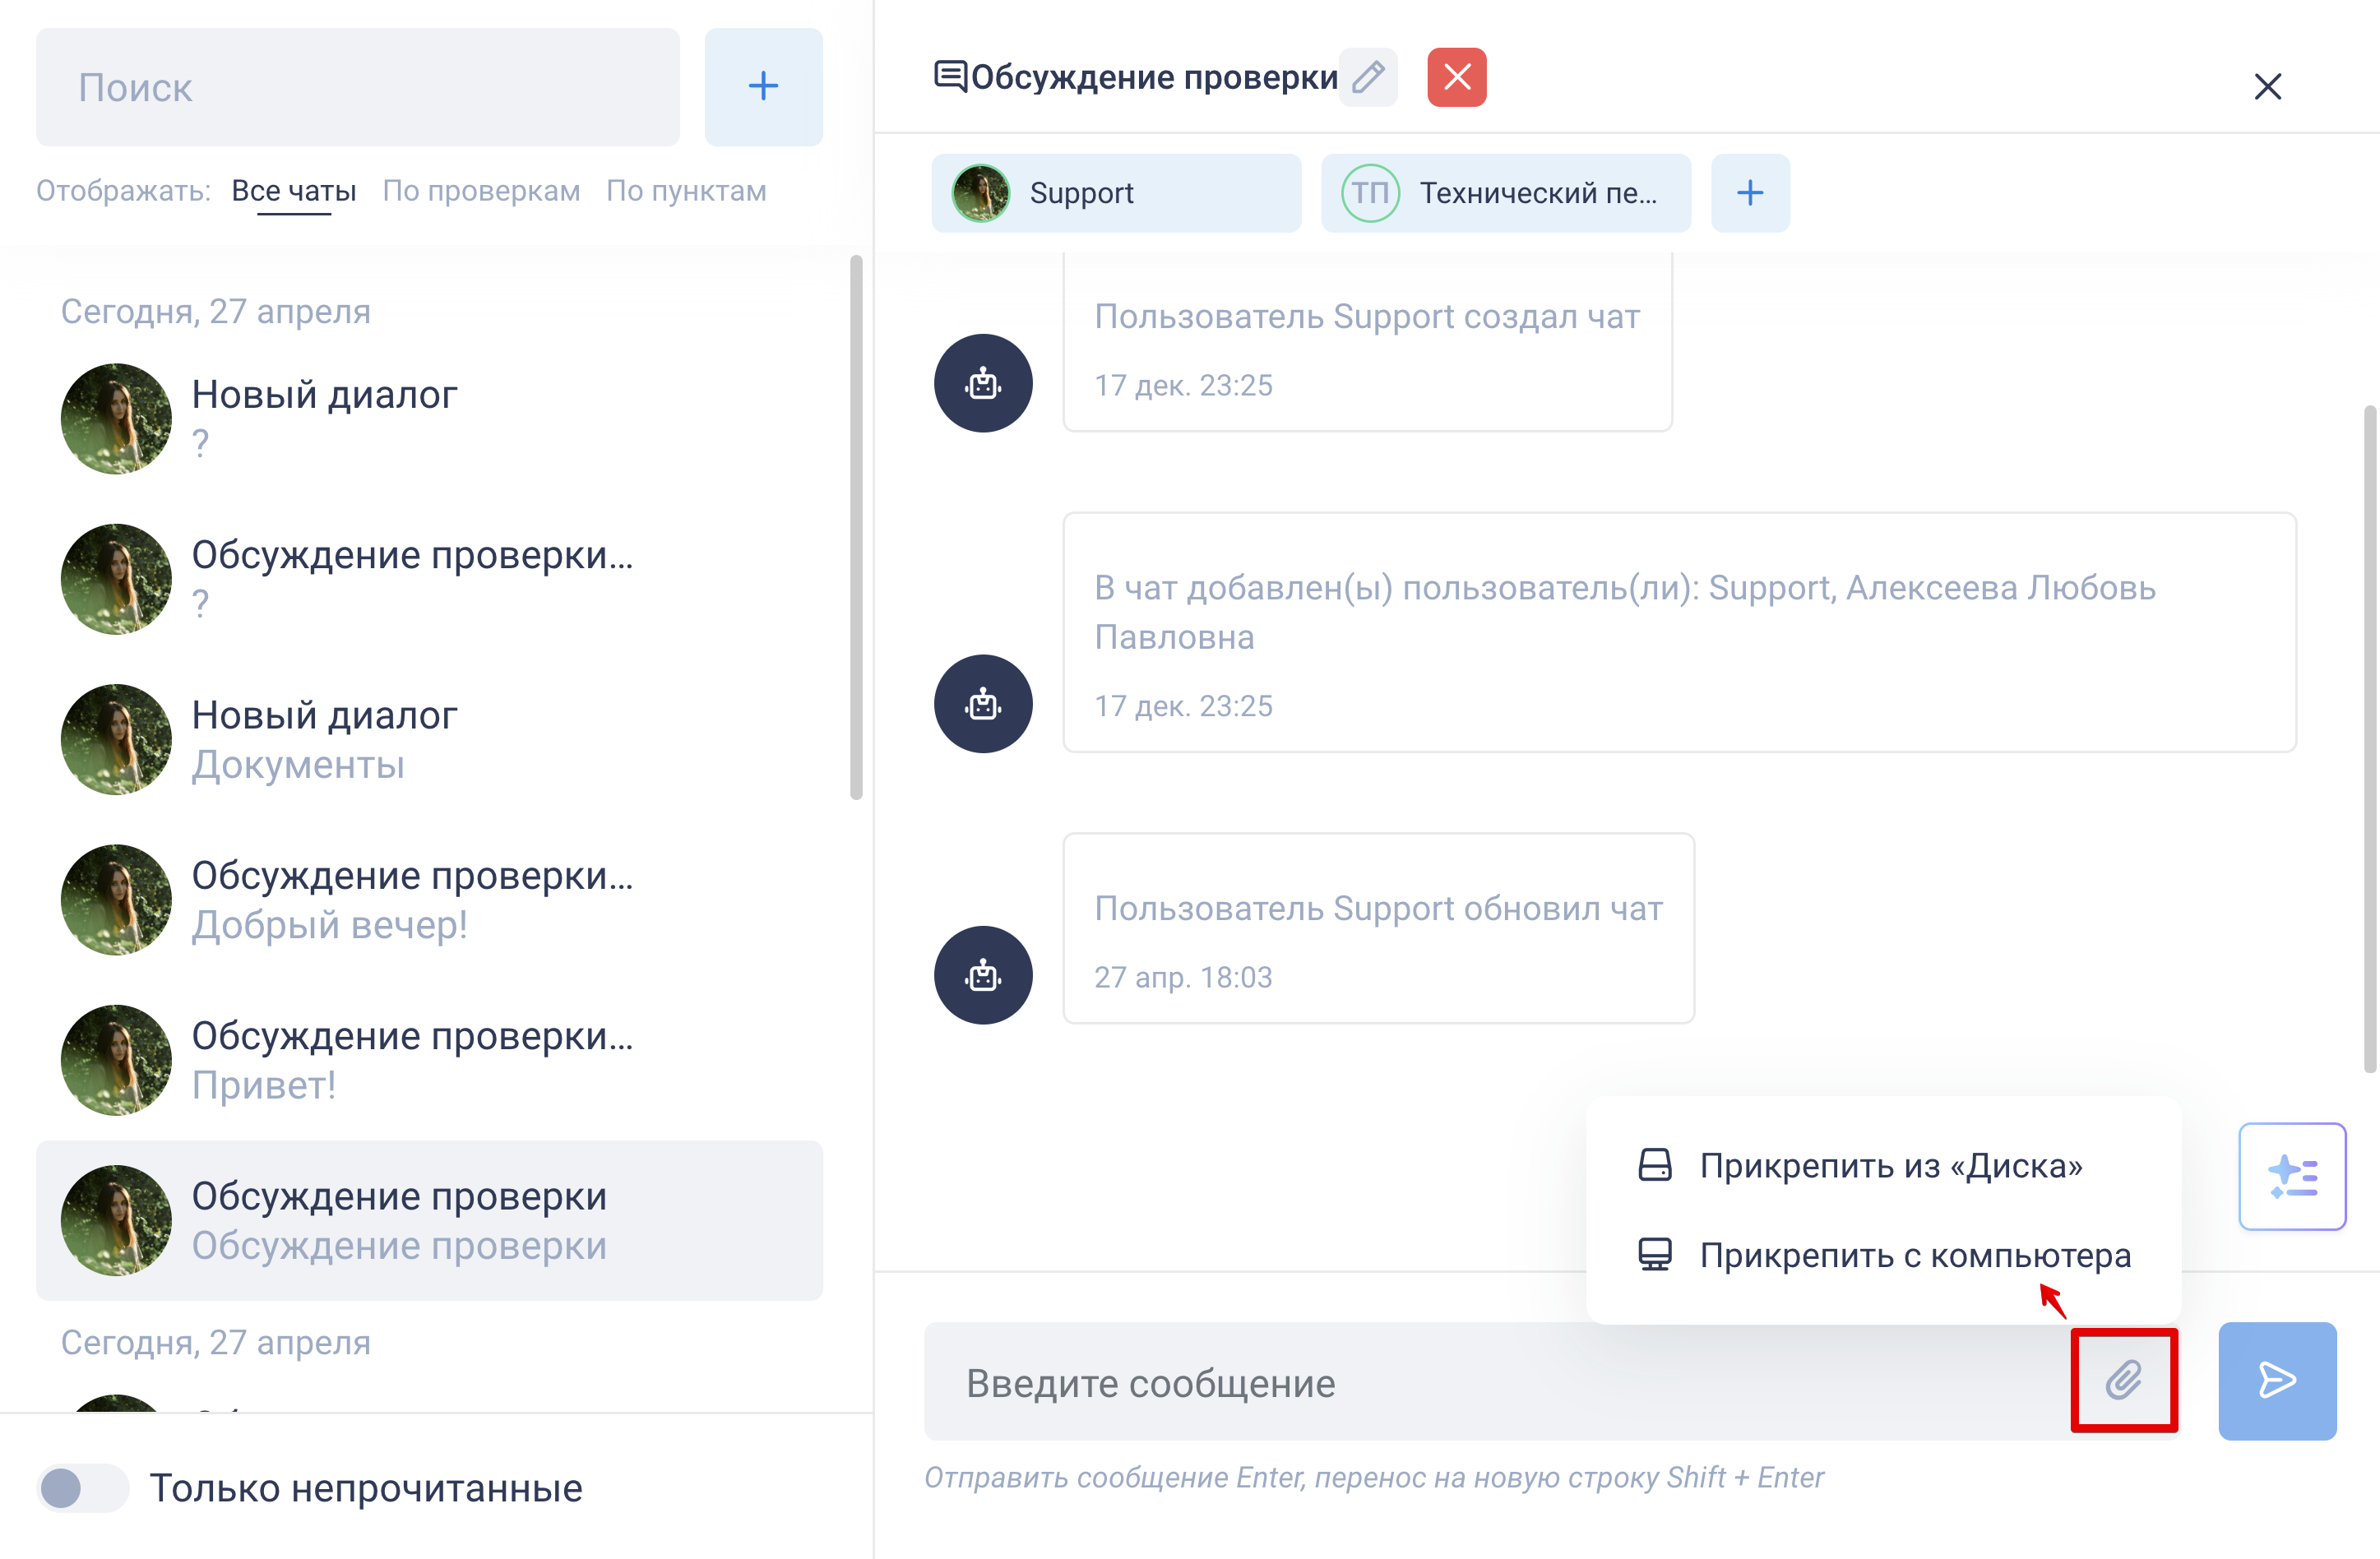Image resolution: width=2380 pixels, height=1559 pixels.
Task: Switch to the 'Все чаты' filter tab
Action: [x=294, y=191]
